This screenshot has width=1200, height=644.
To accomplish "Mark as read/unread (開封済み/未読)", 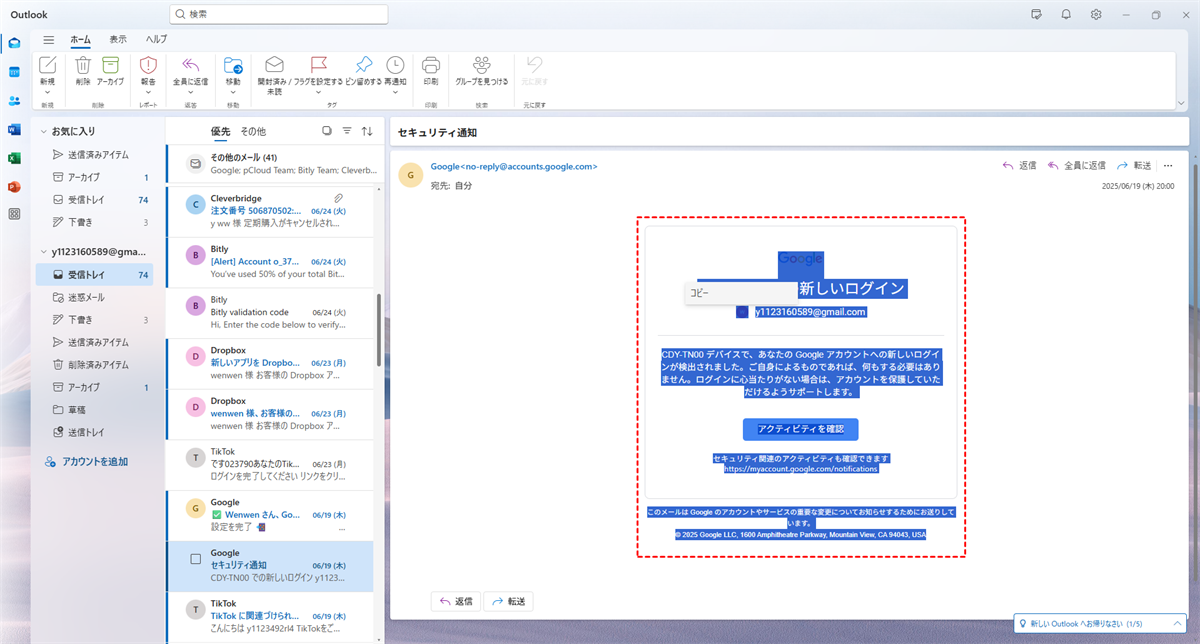I will pos(274,65).
